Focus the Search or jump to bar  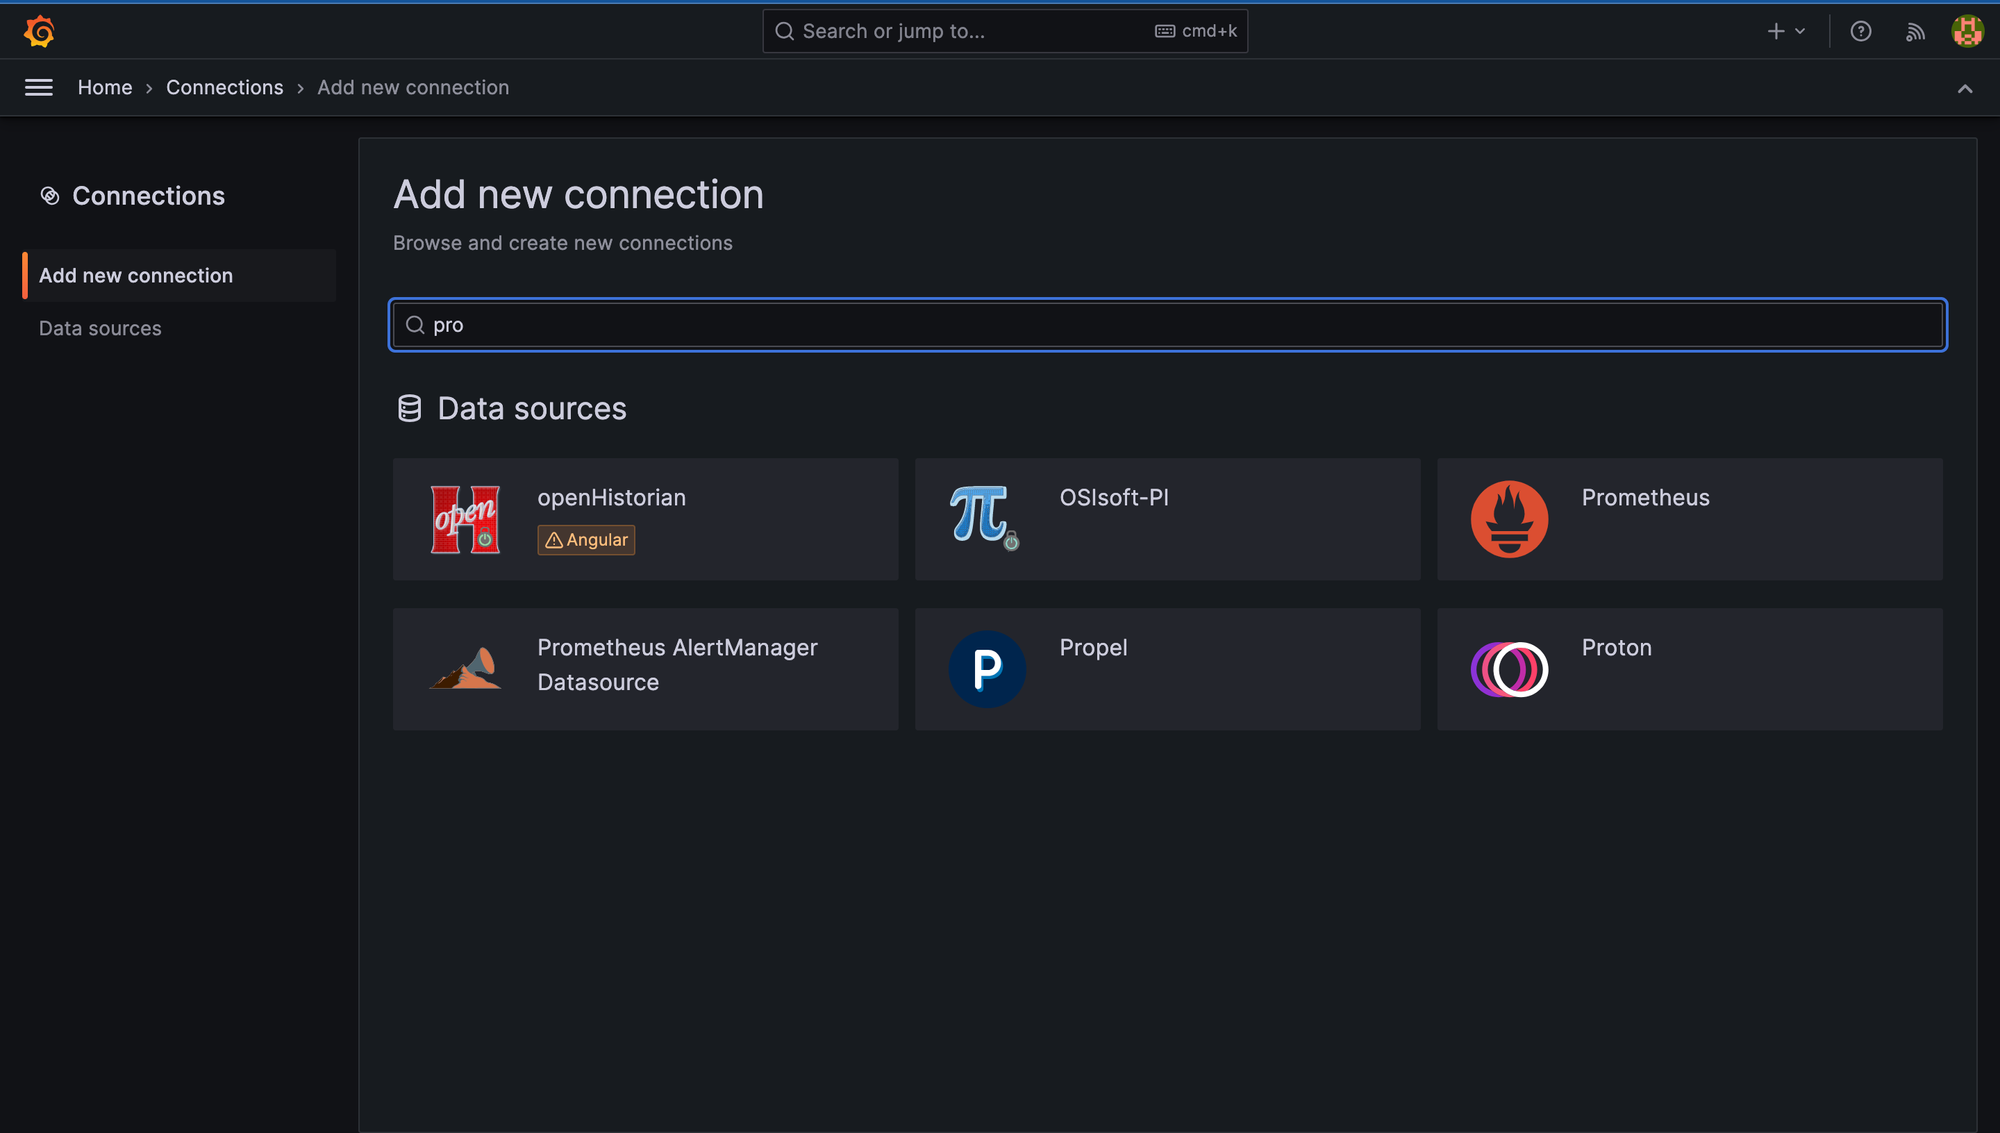click(1004, 31)
